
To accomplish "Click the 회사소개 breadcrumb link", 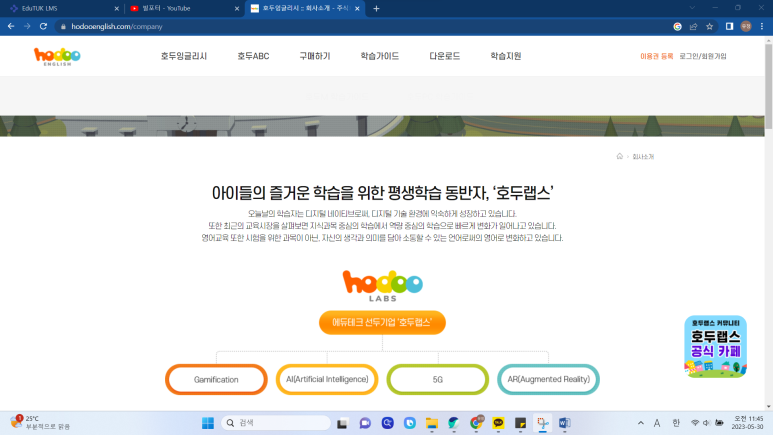I will 643,157.
